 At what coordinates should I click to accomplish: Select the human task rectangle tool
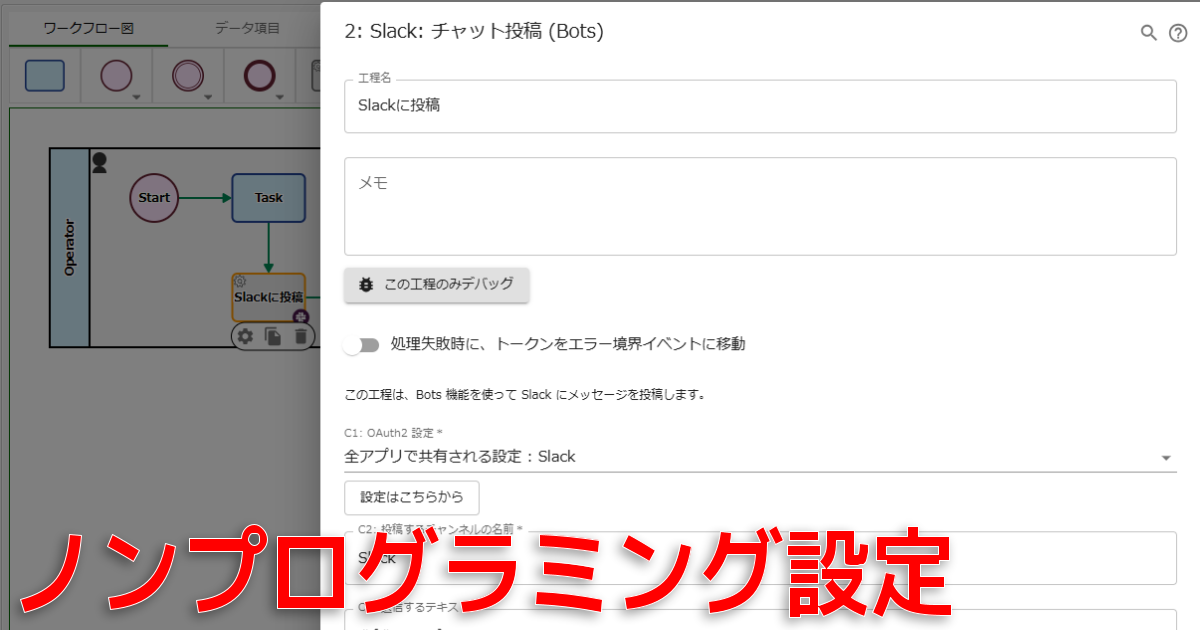[44, 76]
